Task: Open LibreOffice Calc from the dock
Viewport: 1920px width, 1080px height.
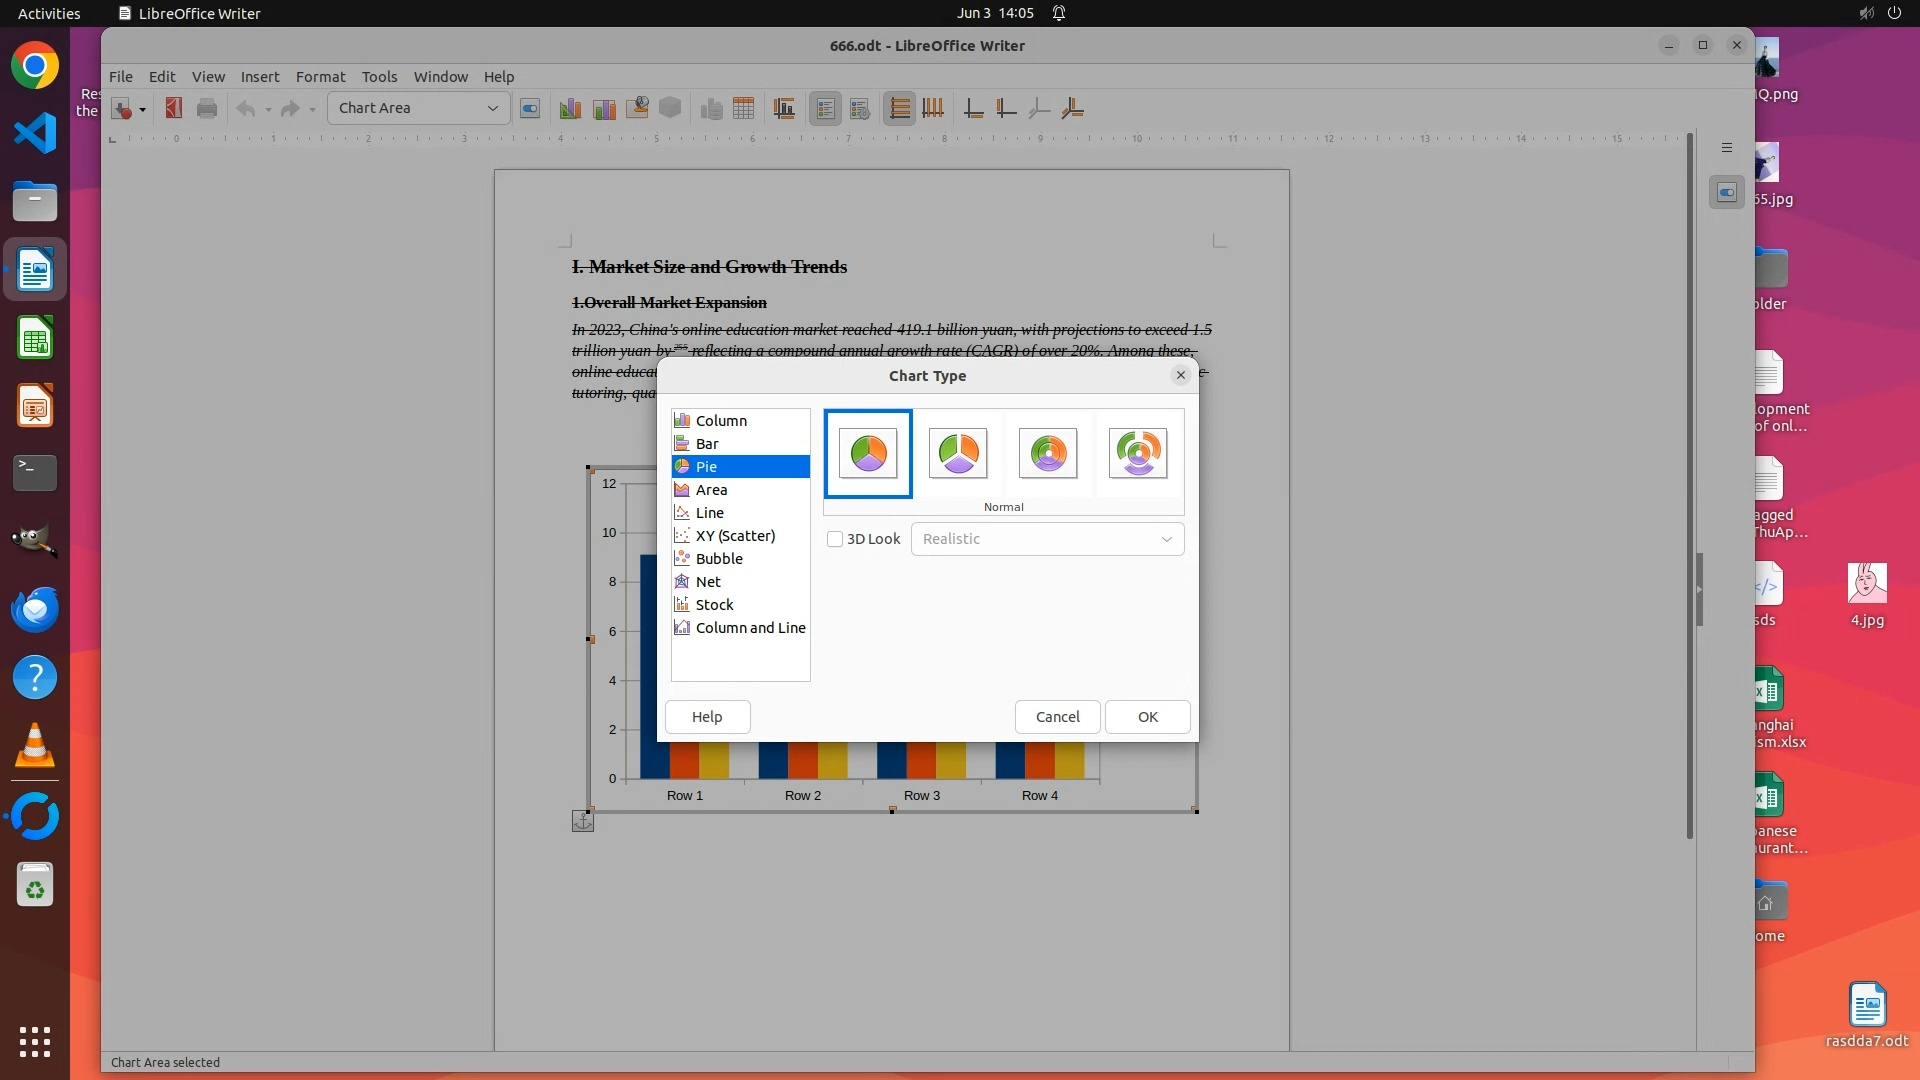Action: 35,338
